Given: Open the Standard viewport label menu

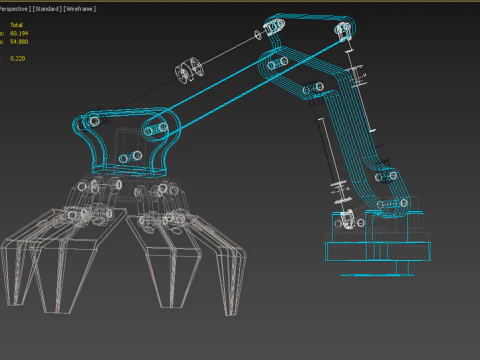Looking at the screenshot, I should [x=47, y=9].
